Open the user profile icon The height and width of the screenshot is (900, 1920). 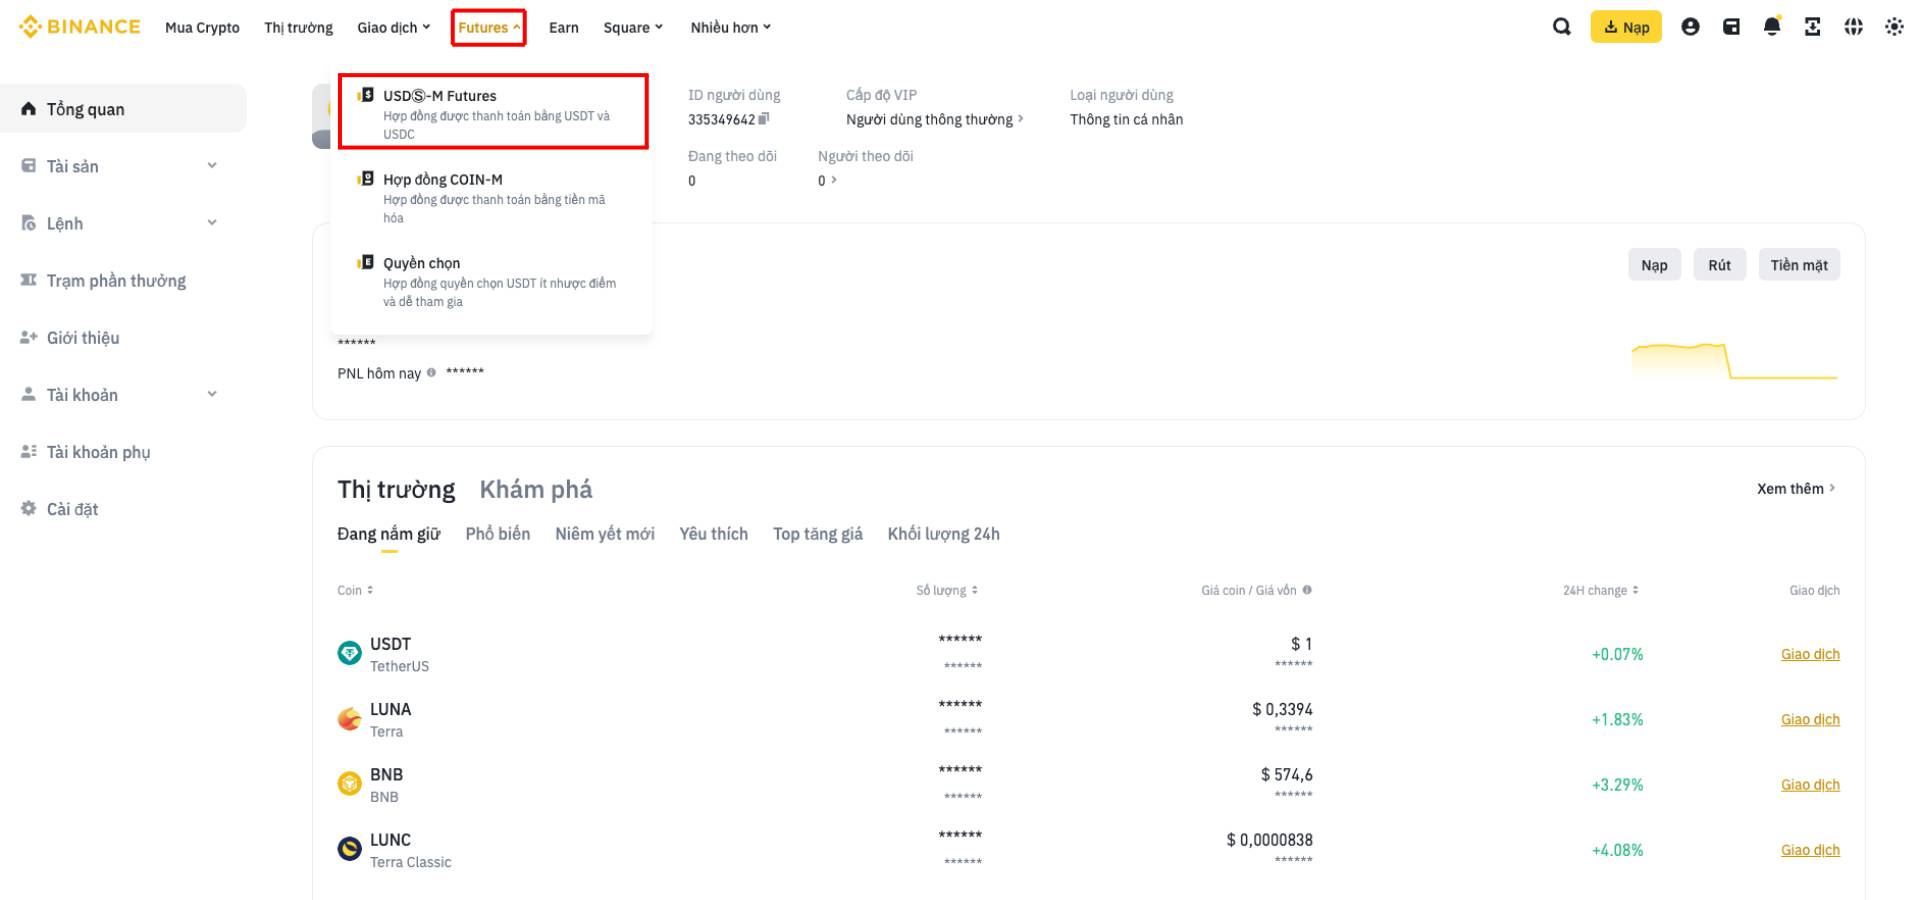pos(1690,27)
